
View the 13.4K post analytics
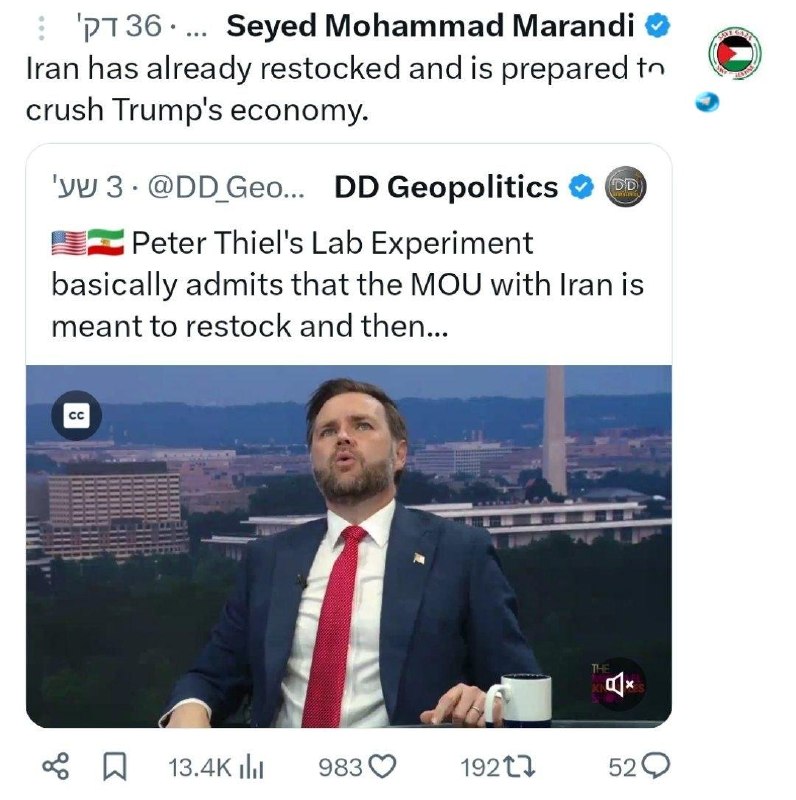point(216,767)
